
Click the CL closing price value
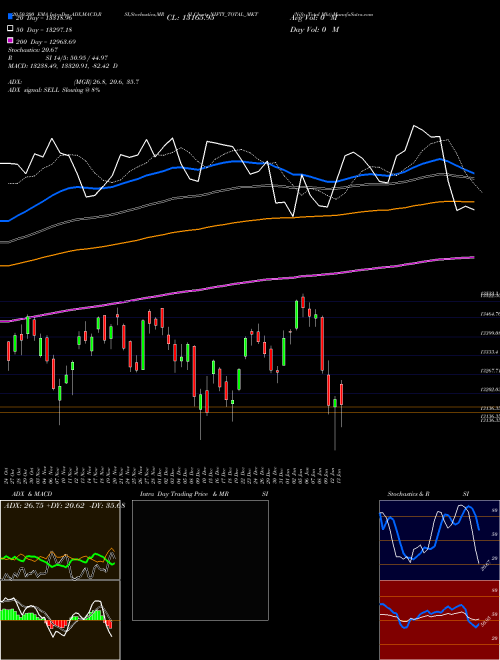191,18
